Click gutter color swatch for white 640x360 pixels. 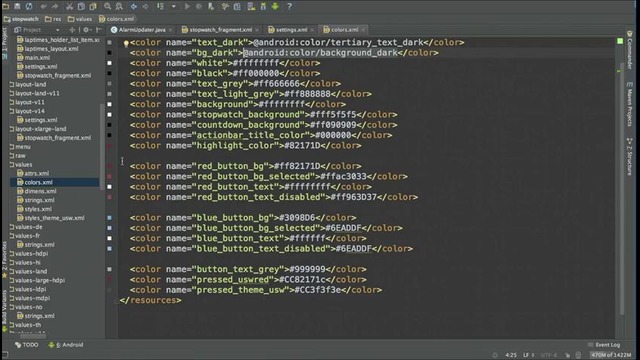pos(109,63)
